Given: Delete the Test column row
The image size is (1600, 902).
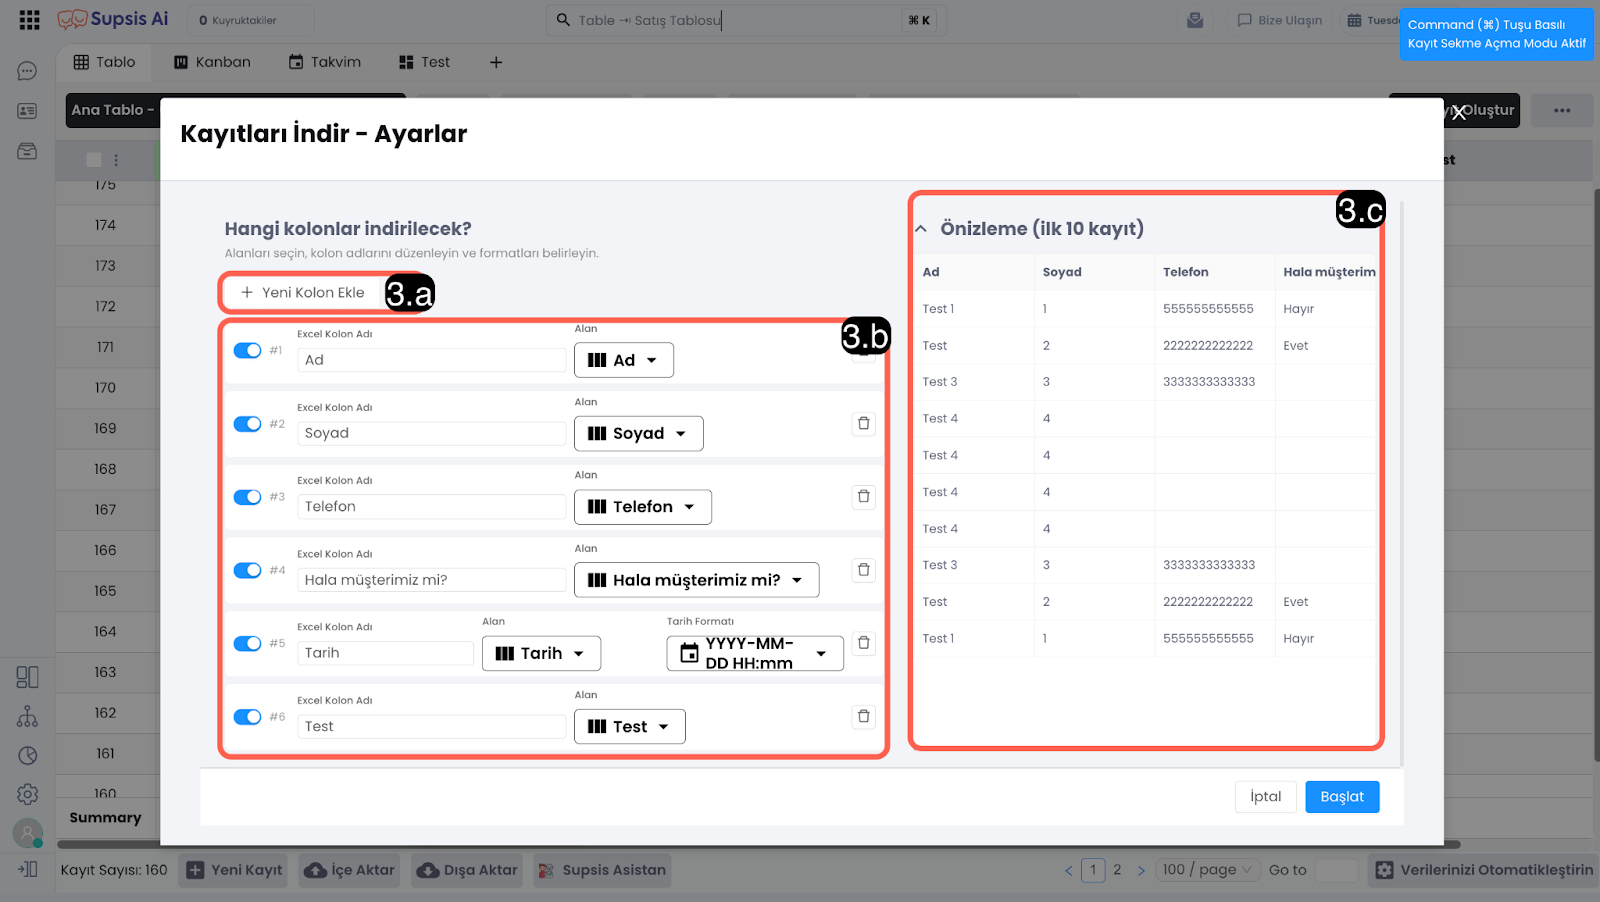Looking at the screenshot, I should coord(863,717).
